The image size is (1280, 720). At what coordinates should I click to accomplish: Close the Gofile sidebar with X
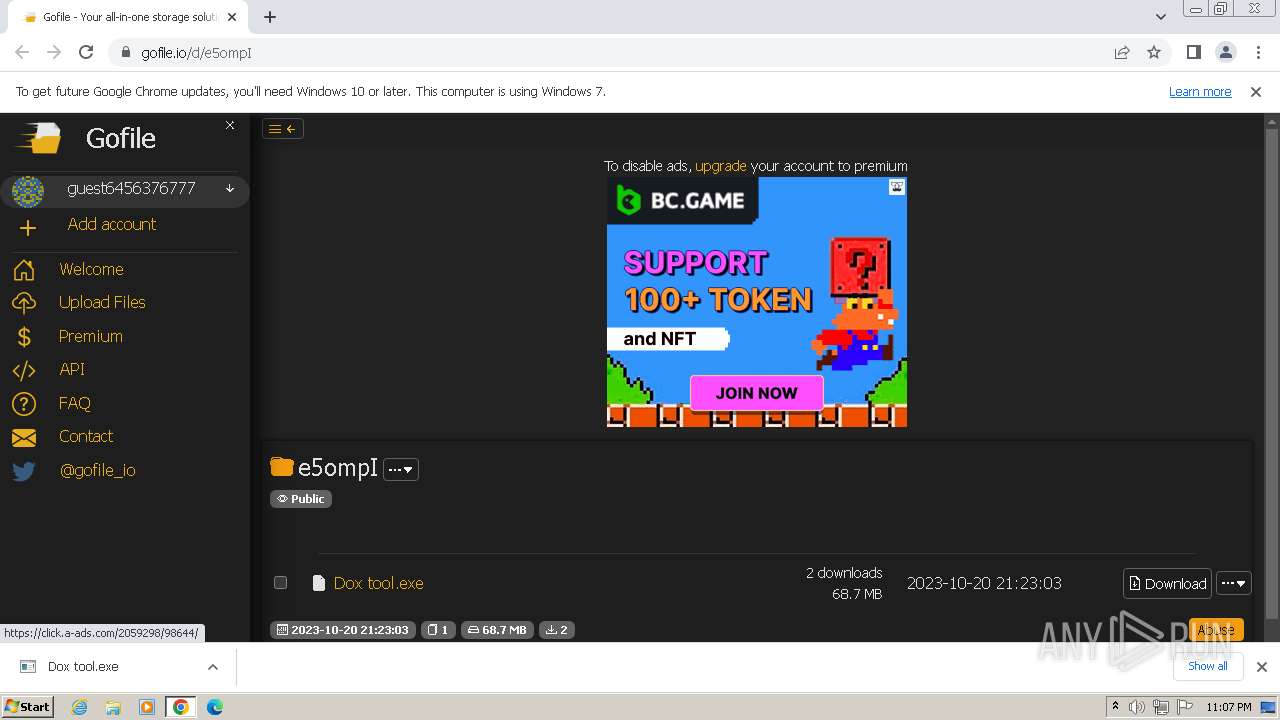pyautogui.click(x=230, y=125)
